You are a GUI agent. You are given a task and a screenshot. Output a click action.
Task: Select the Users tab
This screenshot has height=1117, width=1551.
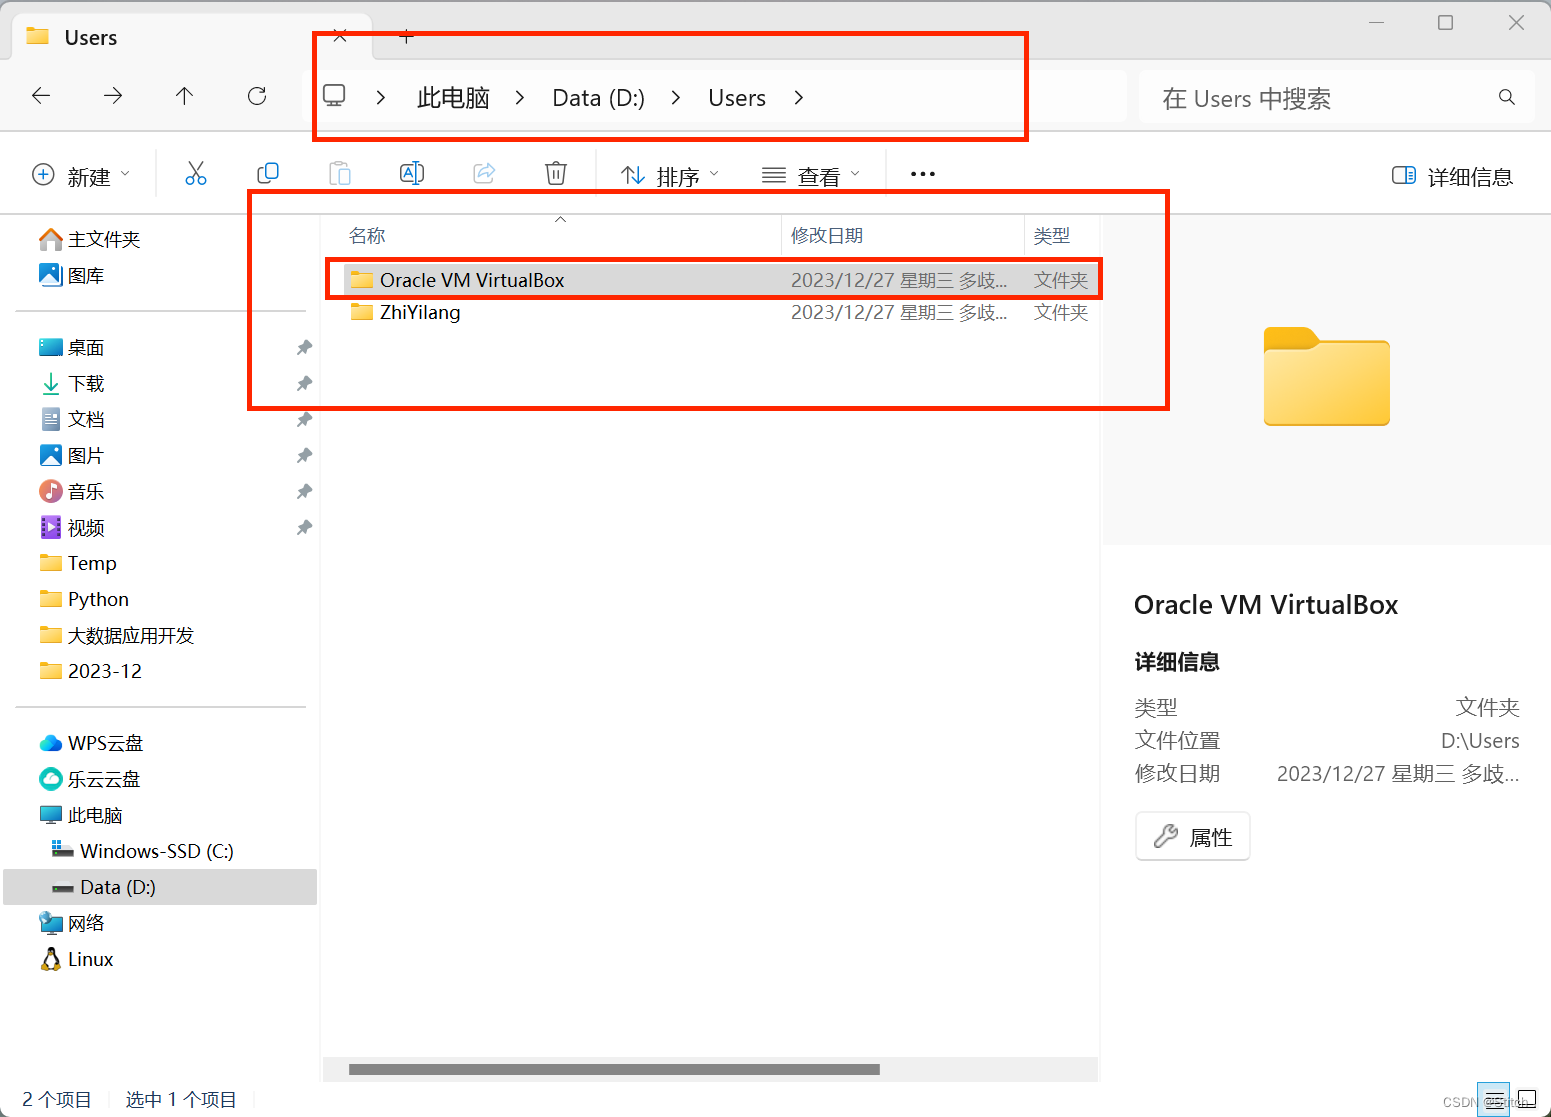192,37
